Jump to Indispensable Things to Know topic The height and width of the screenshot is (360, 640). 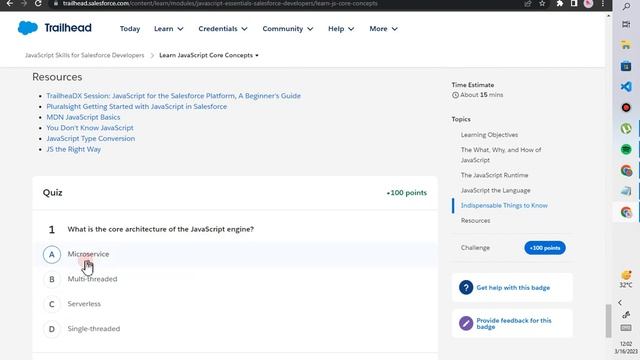click(504, 205)
